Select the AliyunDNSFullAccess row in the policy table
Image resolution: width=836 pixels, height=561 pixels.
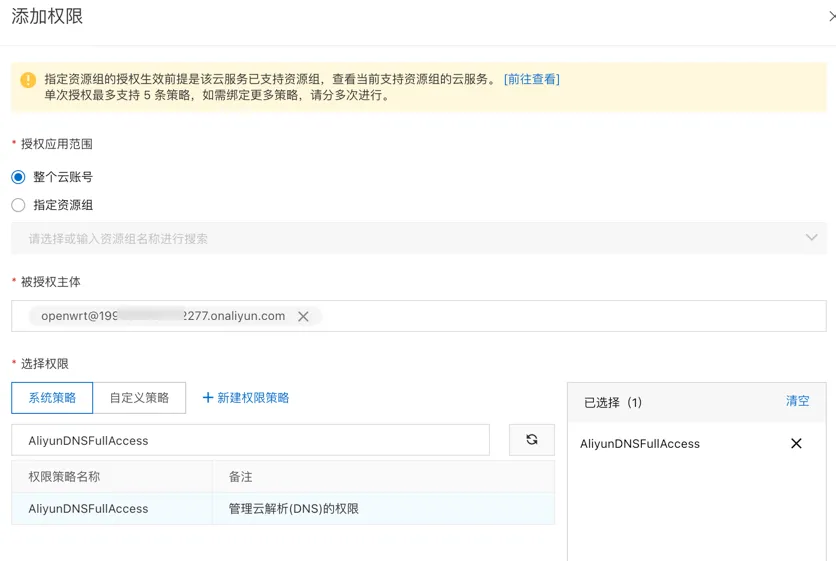(283, 509)
